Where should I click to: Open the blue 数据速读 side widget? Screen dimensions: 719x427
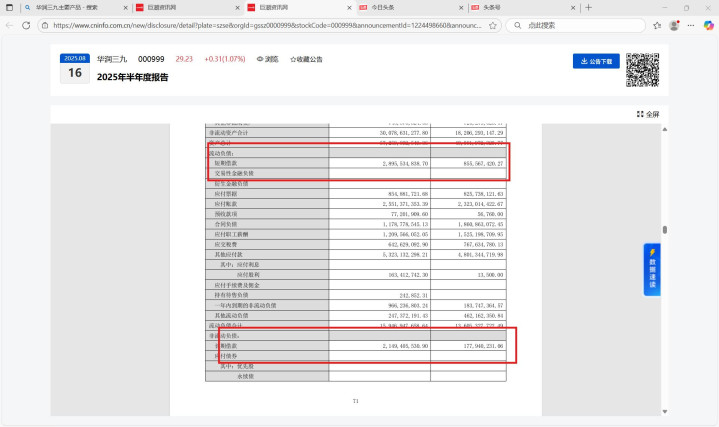[652, 270]
